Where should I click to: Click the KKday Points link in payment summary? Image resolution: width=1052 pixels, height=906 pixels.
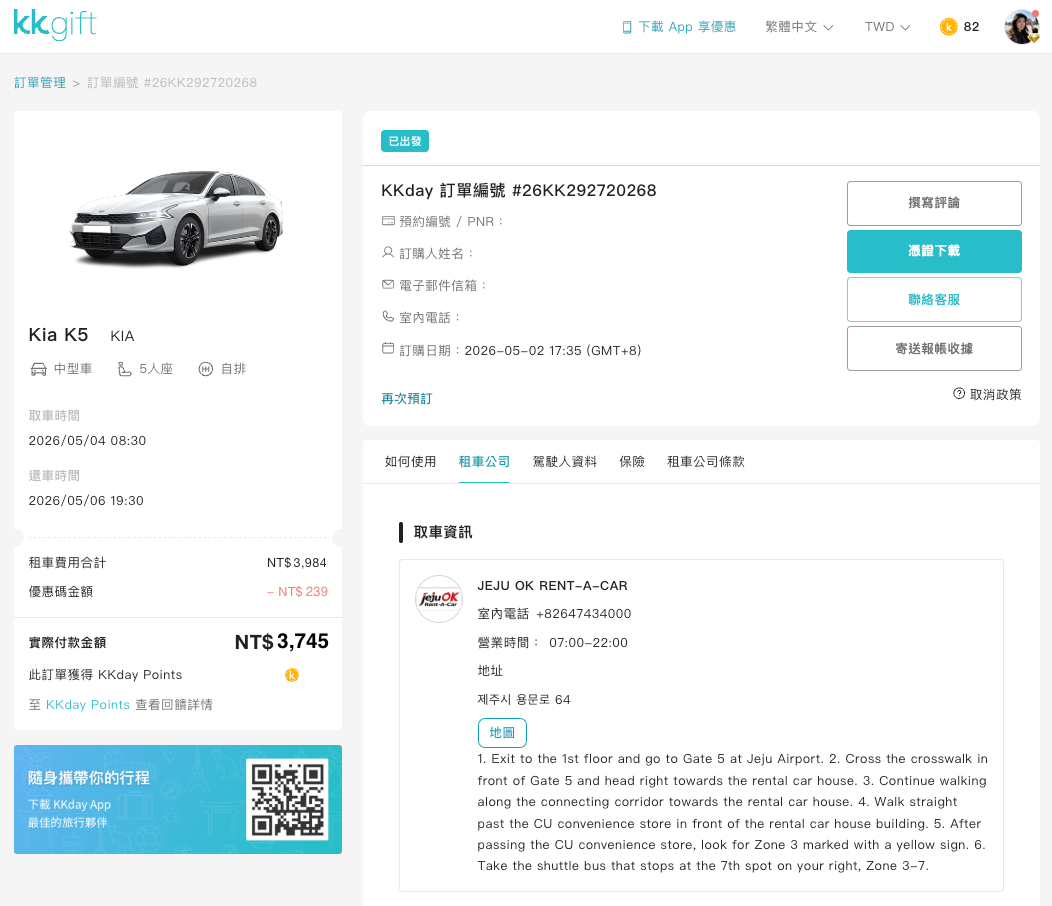88,705
